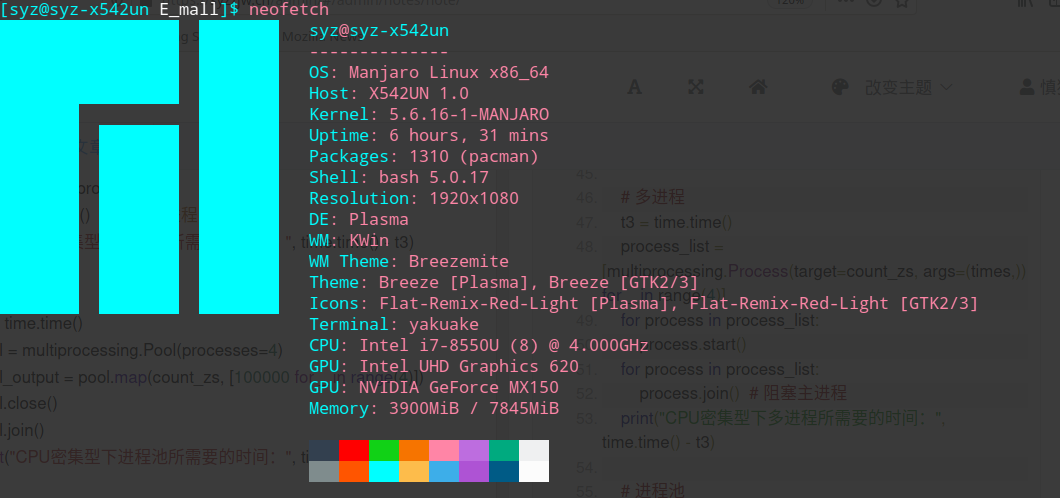Click code line 55 '# 进程池'

tap(652, 491)
